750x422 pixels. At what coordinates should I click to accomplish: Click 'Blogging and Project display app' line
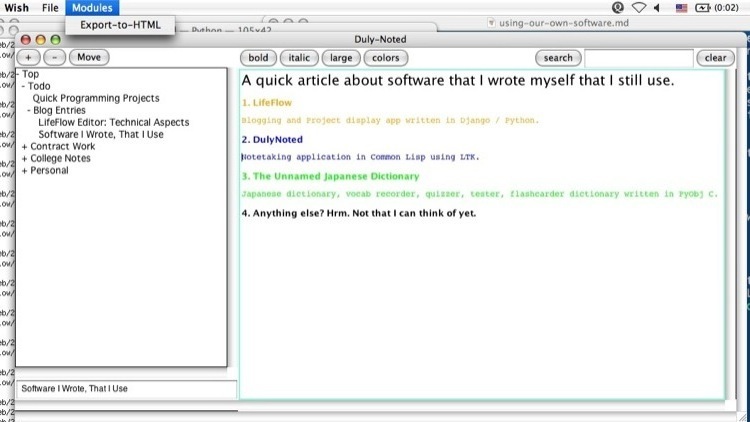pyautogui.click(x=390, y=121)
